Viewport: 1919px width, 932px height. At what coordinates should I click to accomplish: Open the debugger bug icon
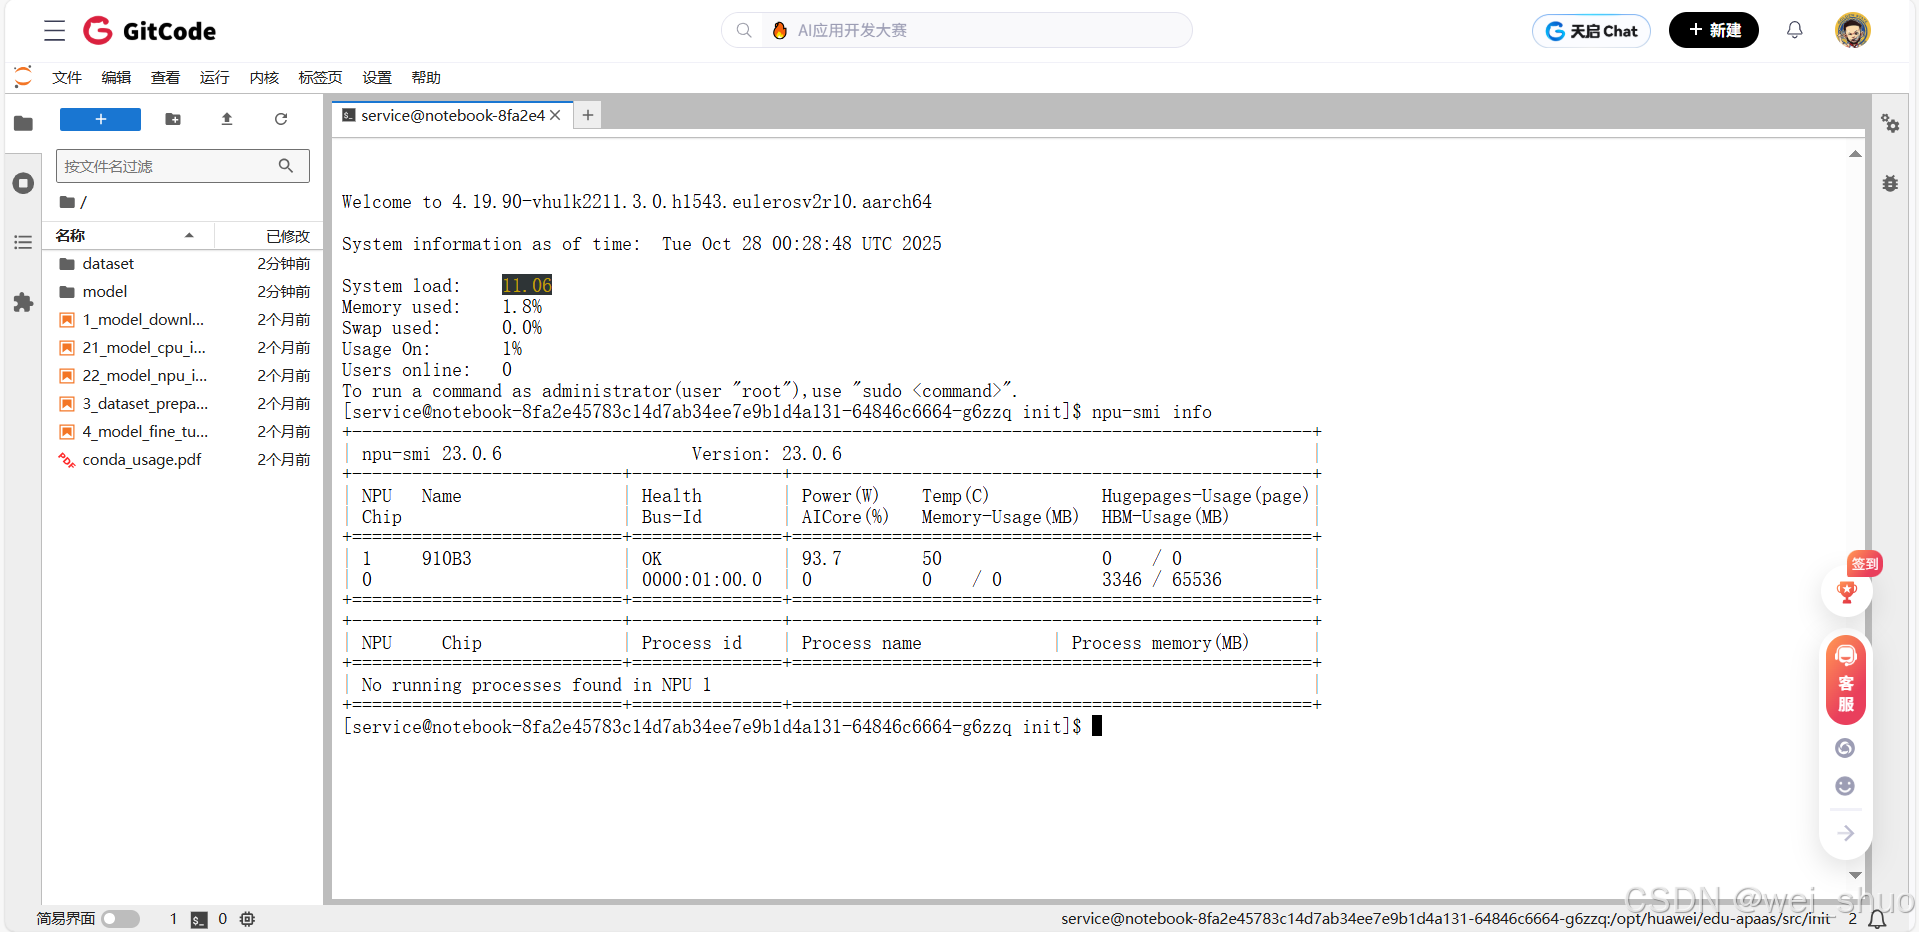(1890, 183)
